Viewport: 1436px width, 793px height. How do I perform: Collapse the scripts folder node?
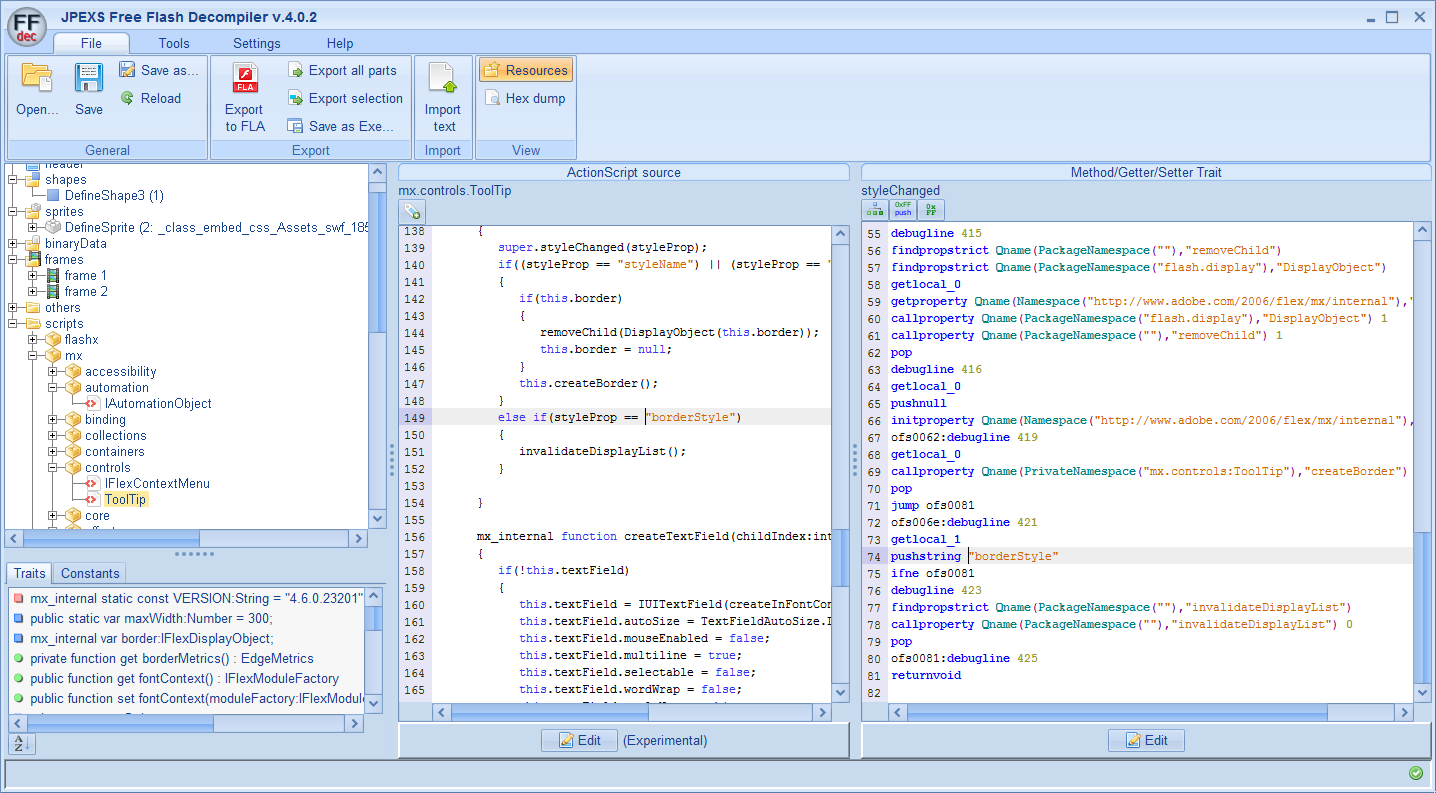pyautogui.click(x=14, y=324)
